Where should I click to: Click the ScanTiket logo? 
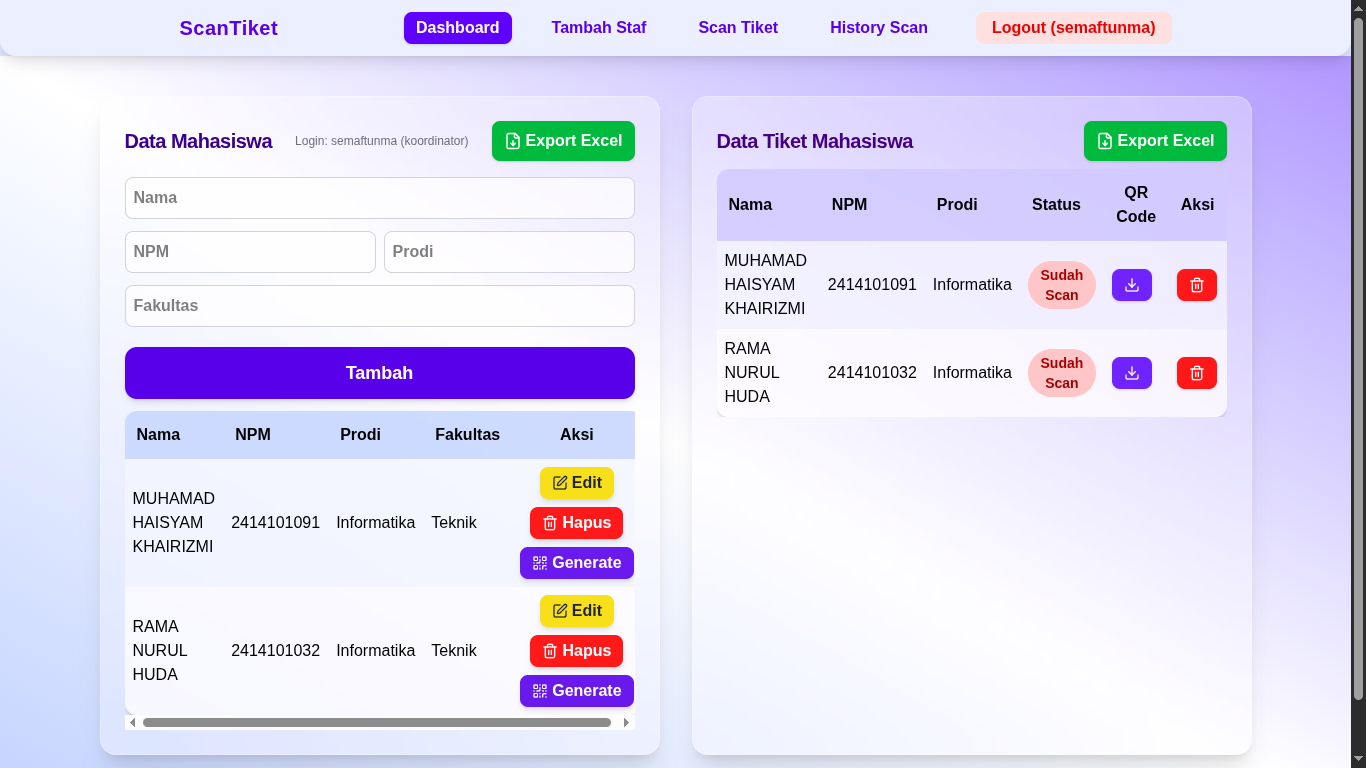point(228,27)
